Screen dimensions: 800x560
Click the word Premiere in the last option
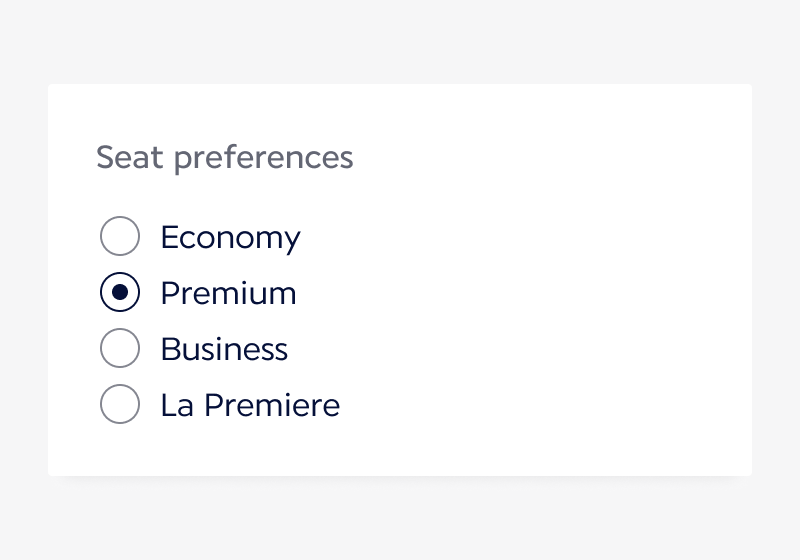[x=272, y=405]
